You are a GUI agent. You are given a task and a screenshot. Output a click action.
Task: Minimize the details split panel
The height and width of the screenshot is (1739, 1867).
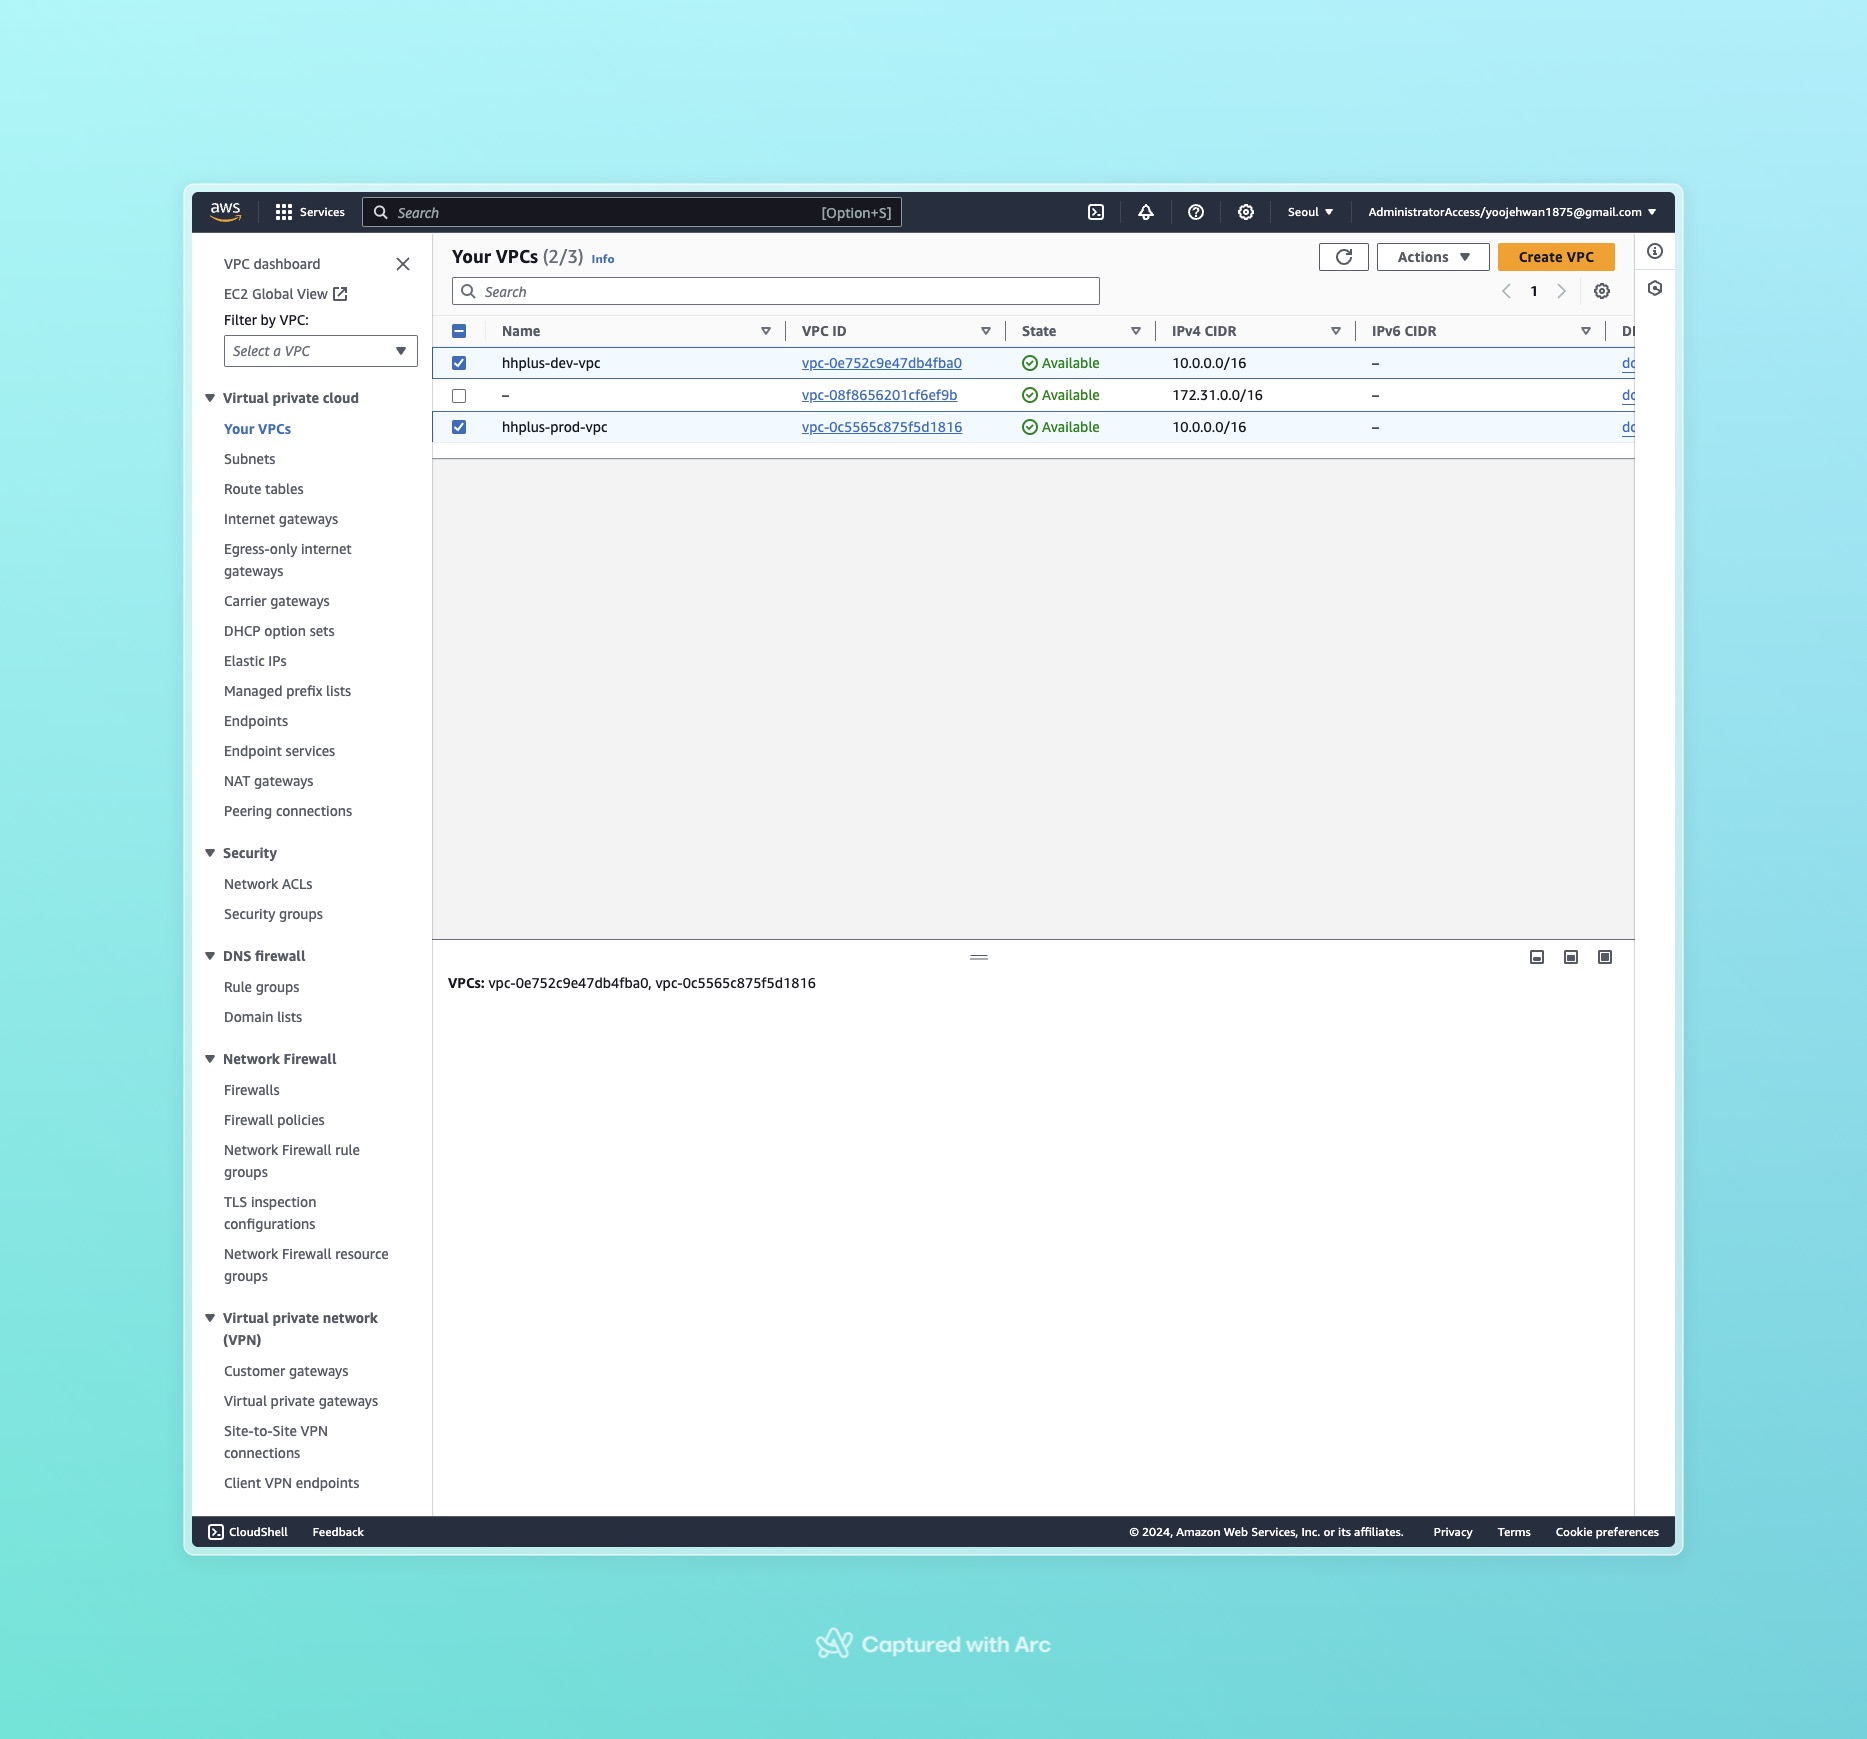click(1537, 957)
